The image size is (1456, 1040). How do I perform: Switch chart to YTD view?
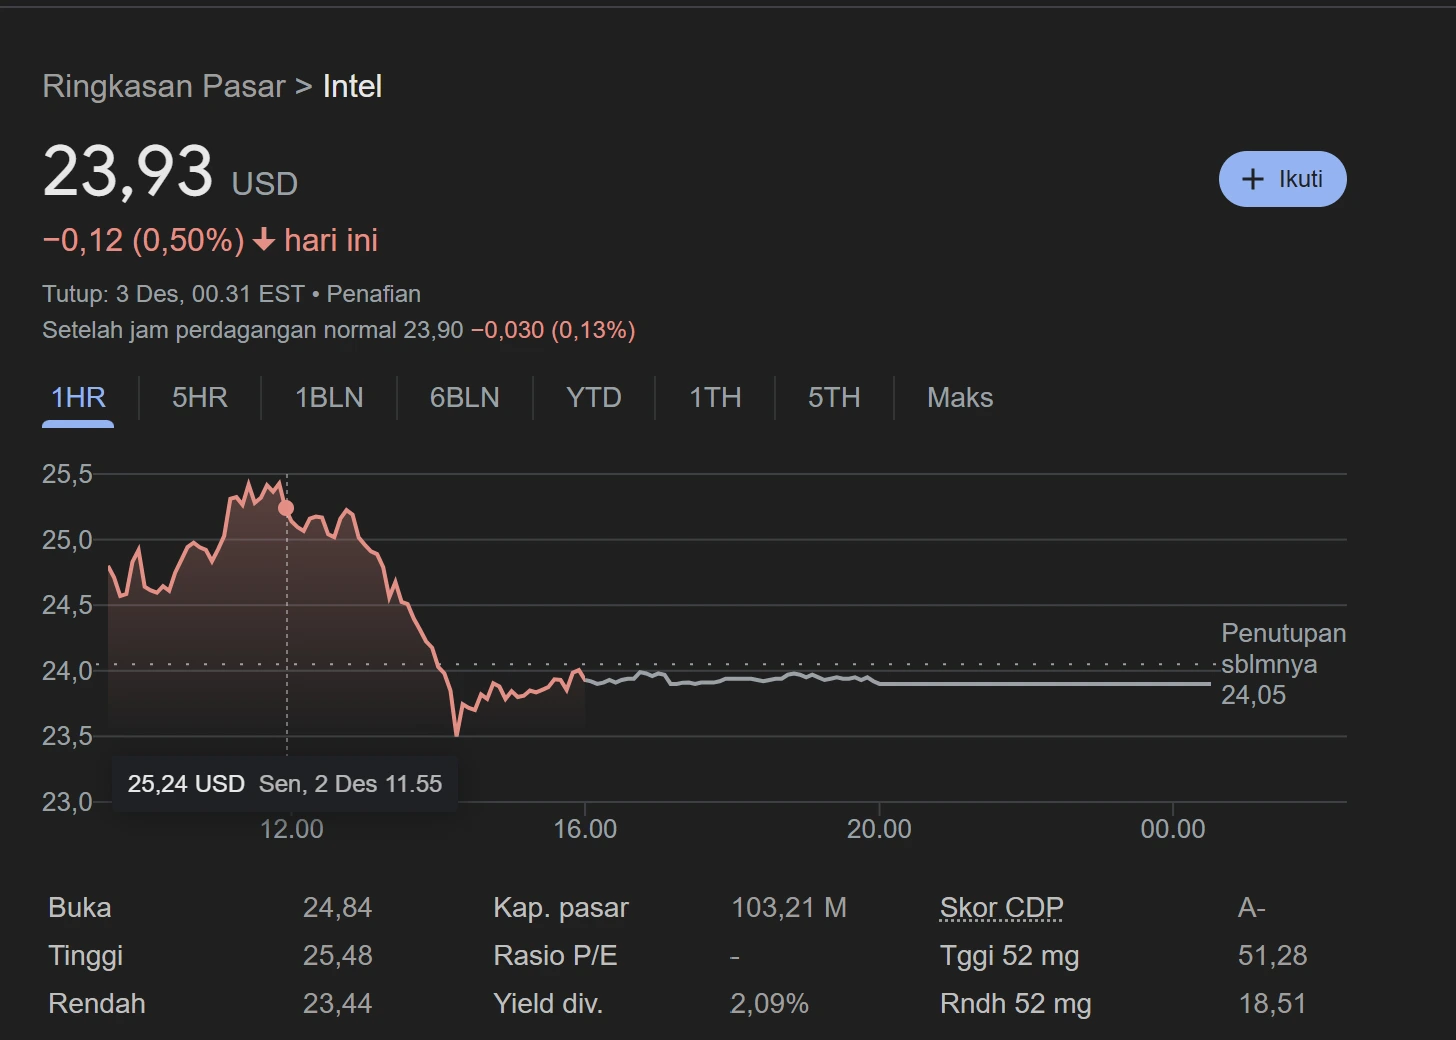[x=594, y=398]
